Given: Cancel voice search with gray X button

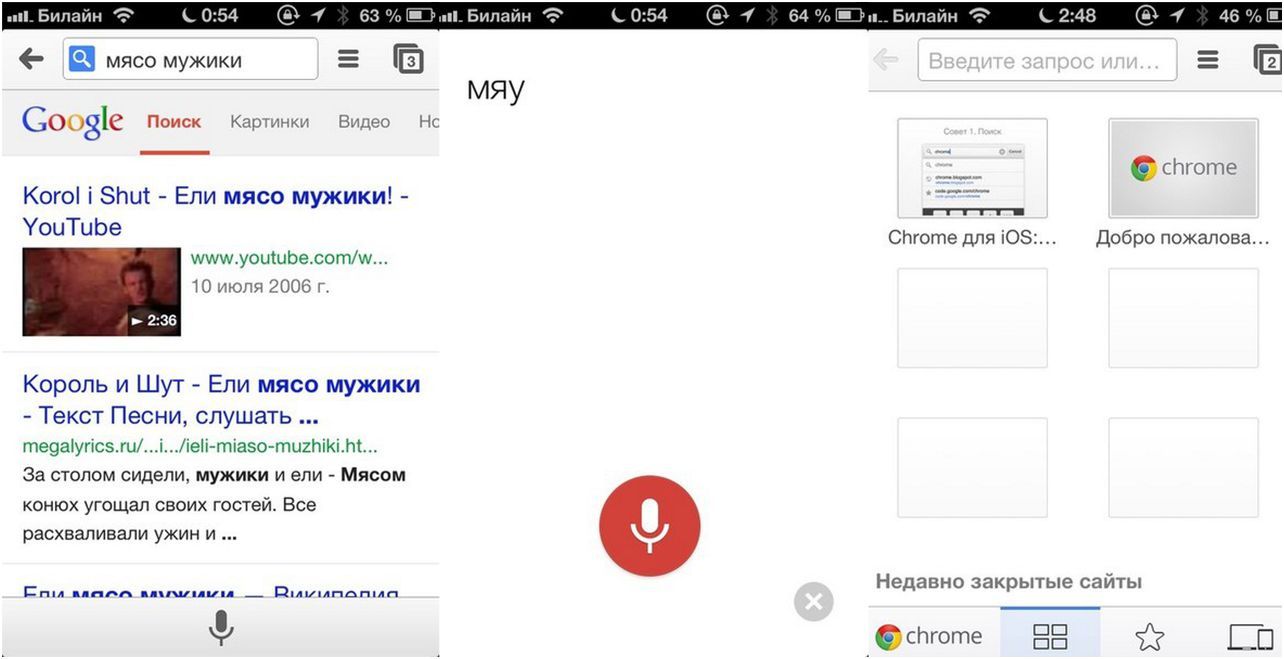Looking at the screenshot, I should click(x=814, y=601).
